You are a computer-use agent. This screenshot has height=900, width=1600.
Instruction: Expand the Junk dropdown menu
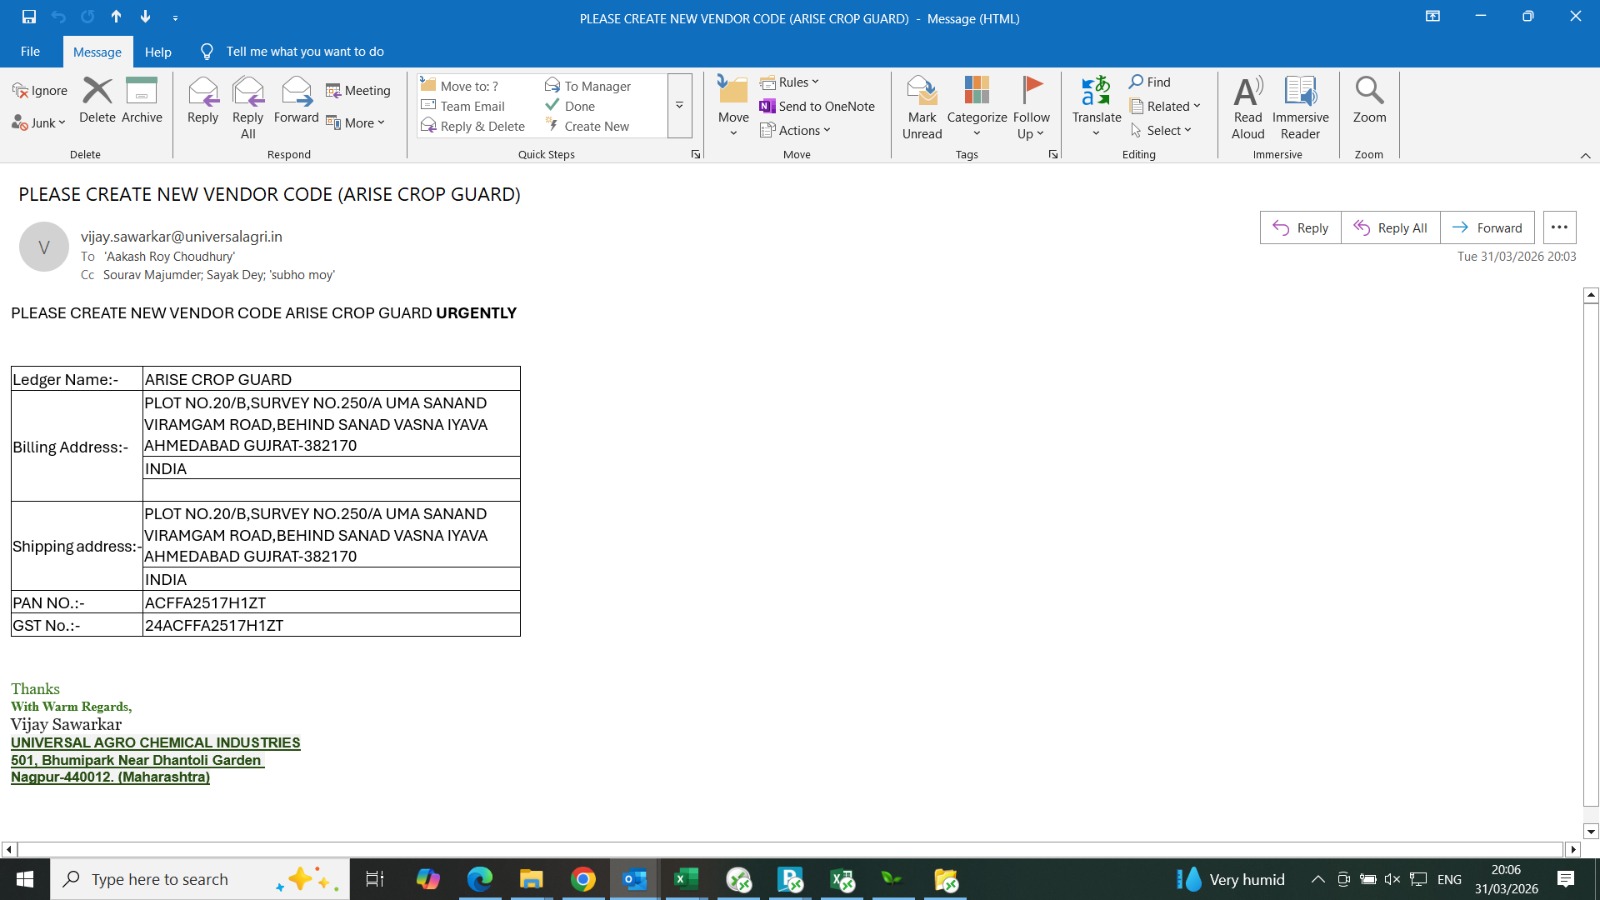point(40,123)
